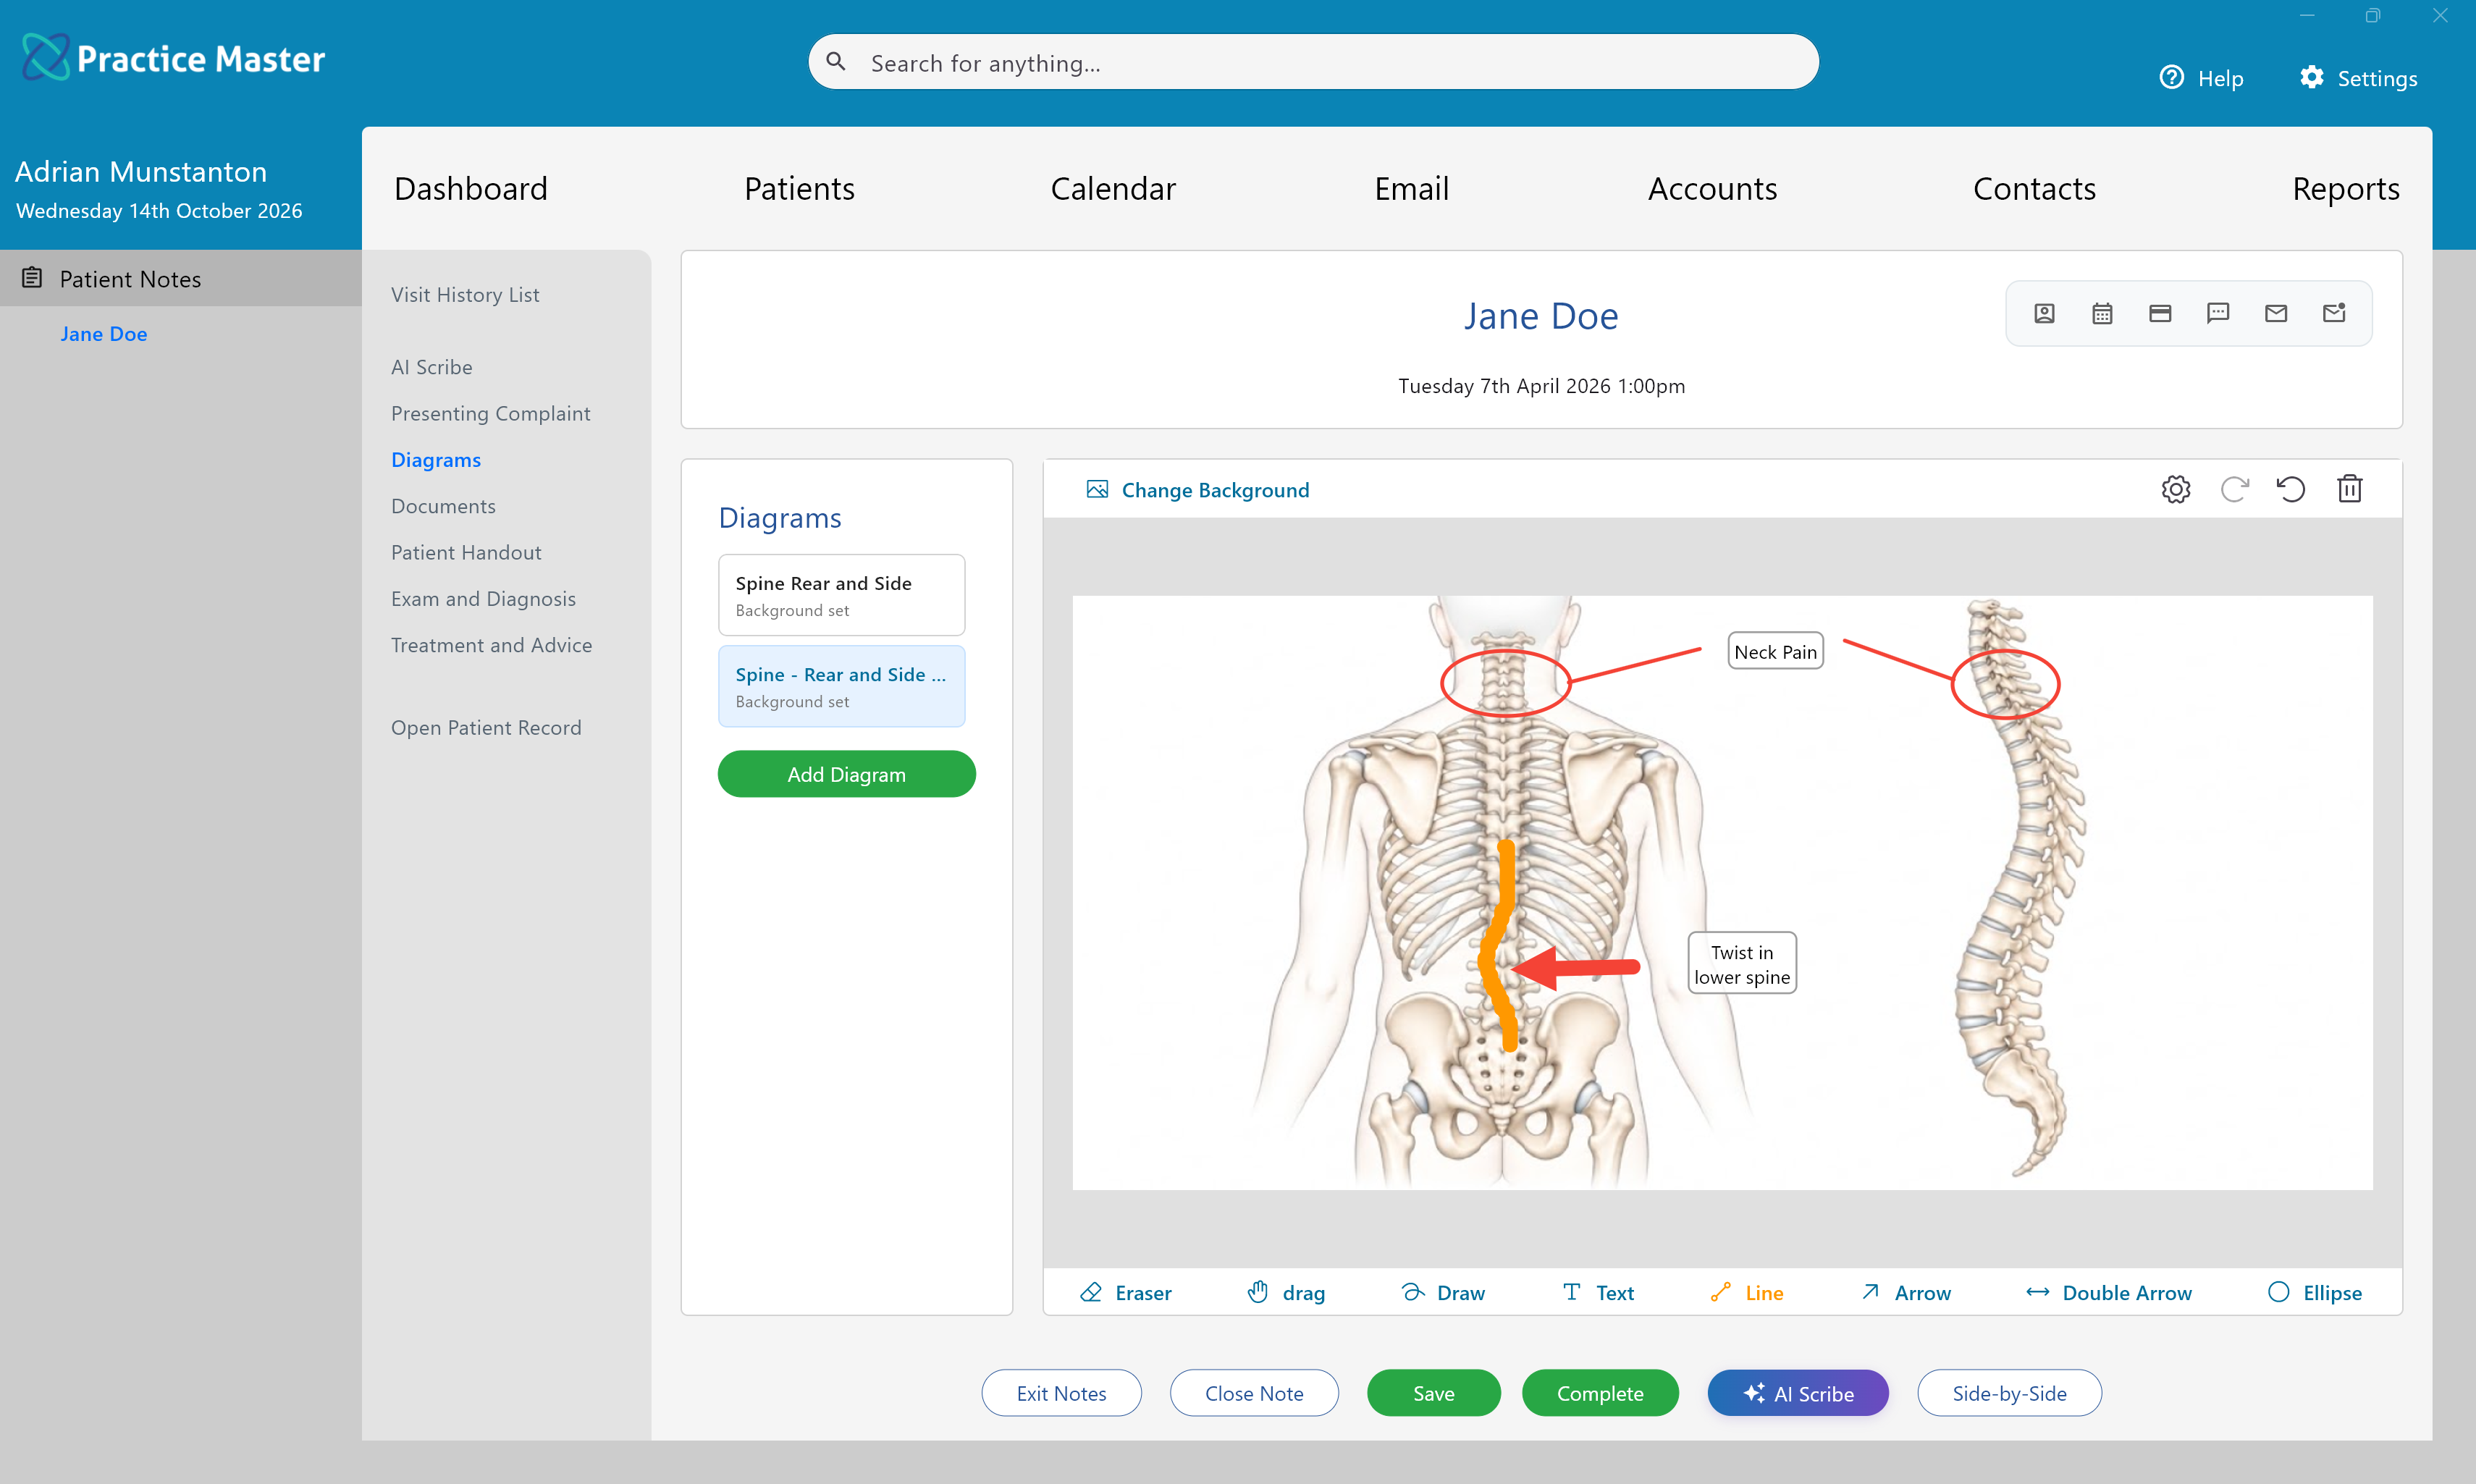Click the Exit Notes button

point(1061,1392)
